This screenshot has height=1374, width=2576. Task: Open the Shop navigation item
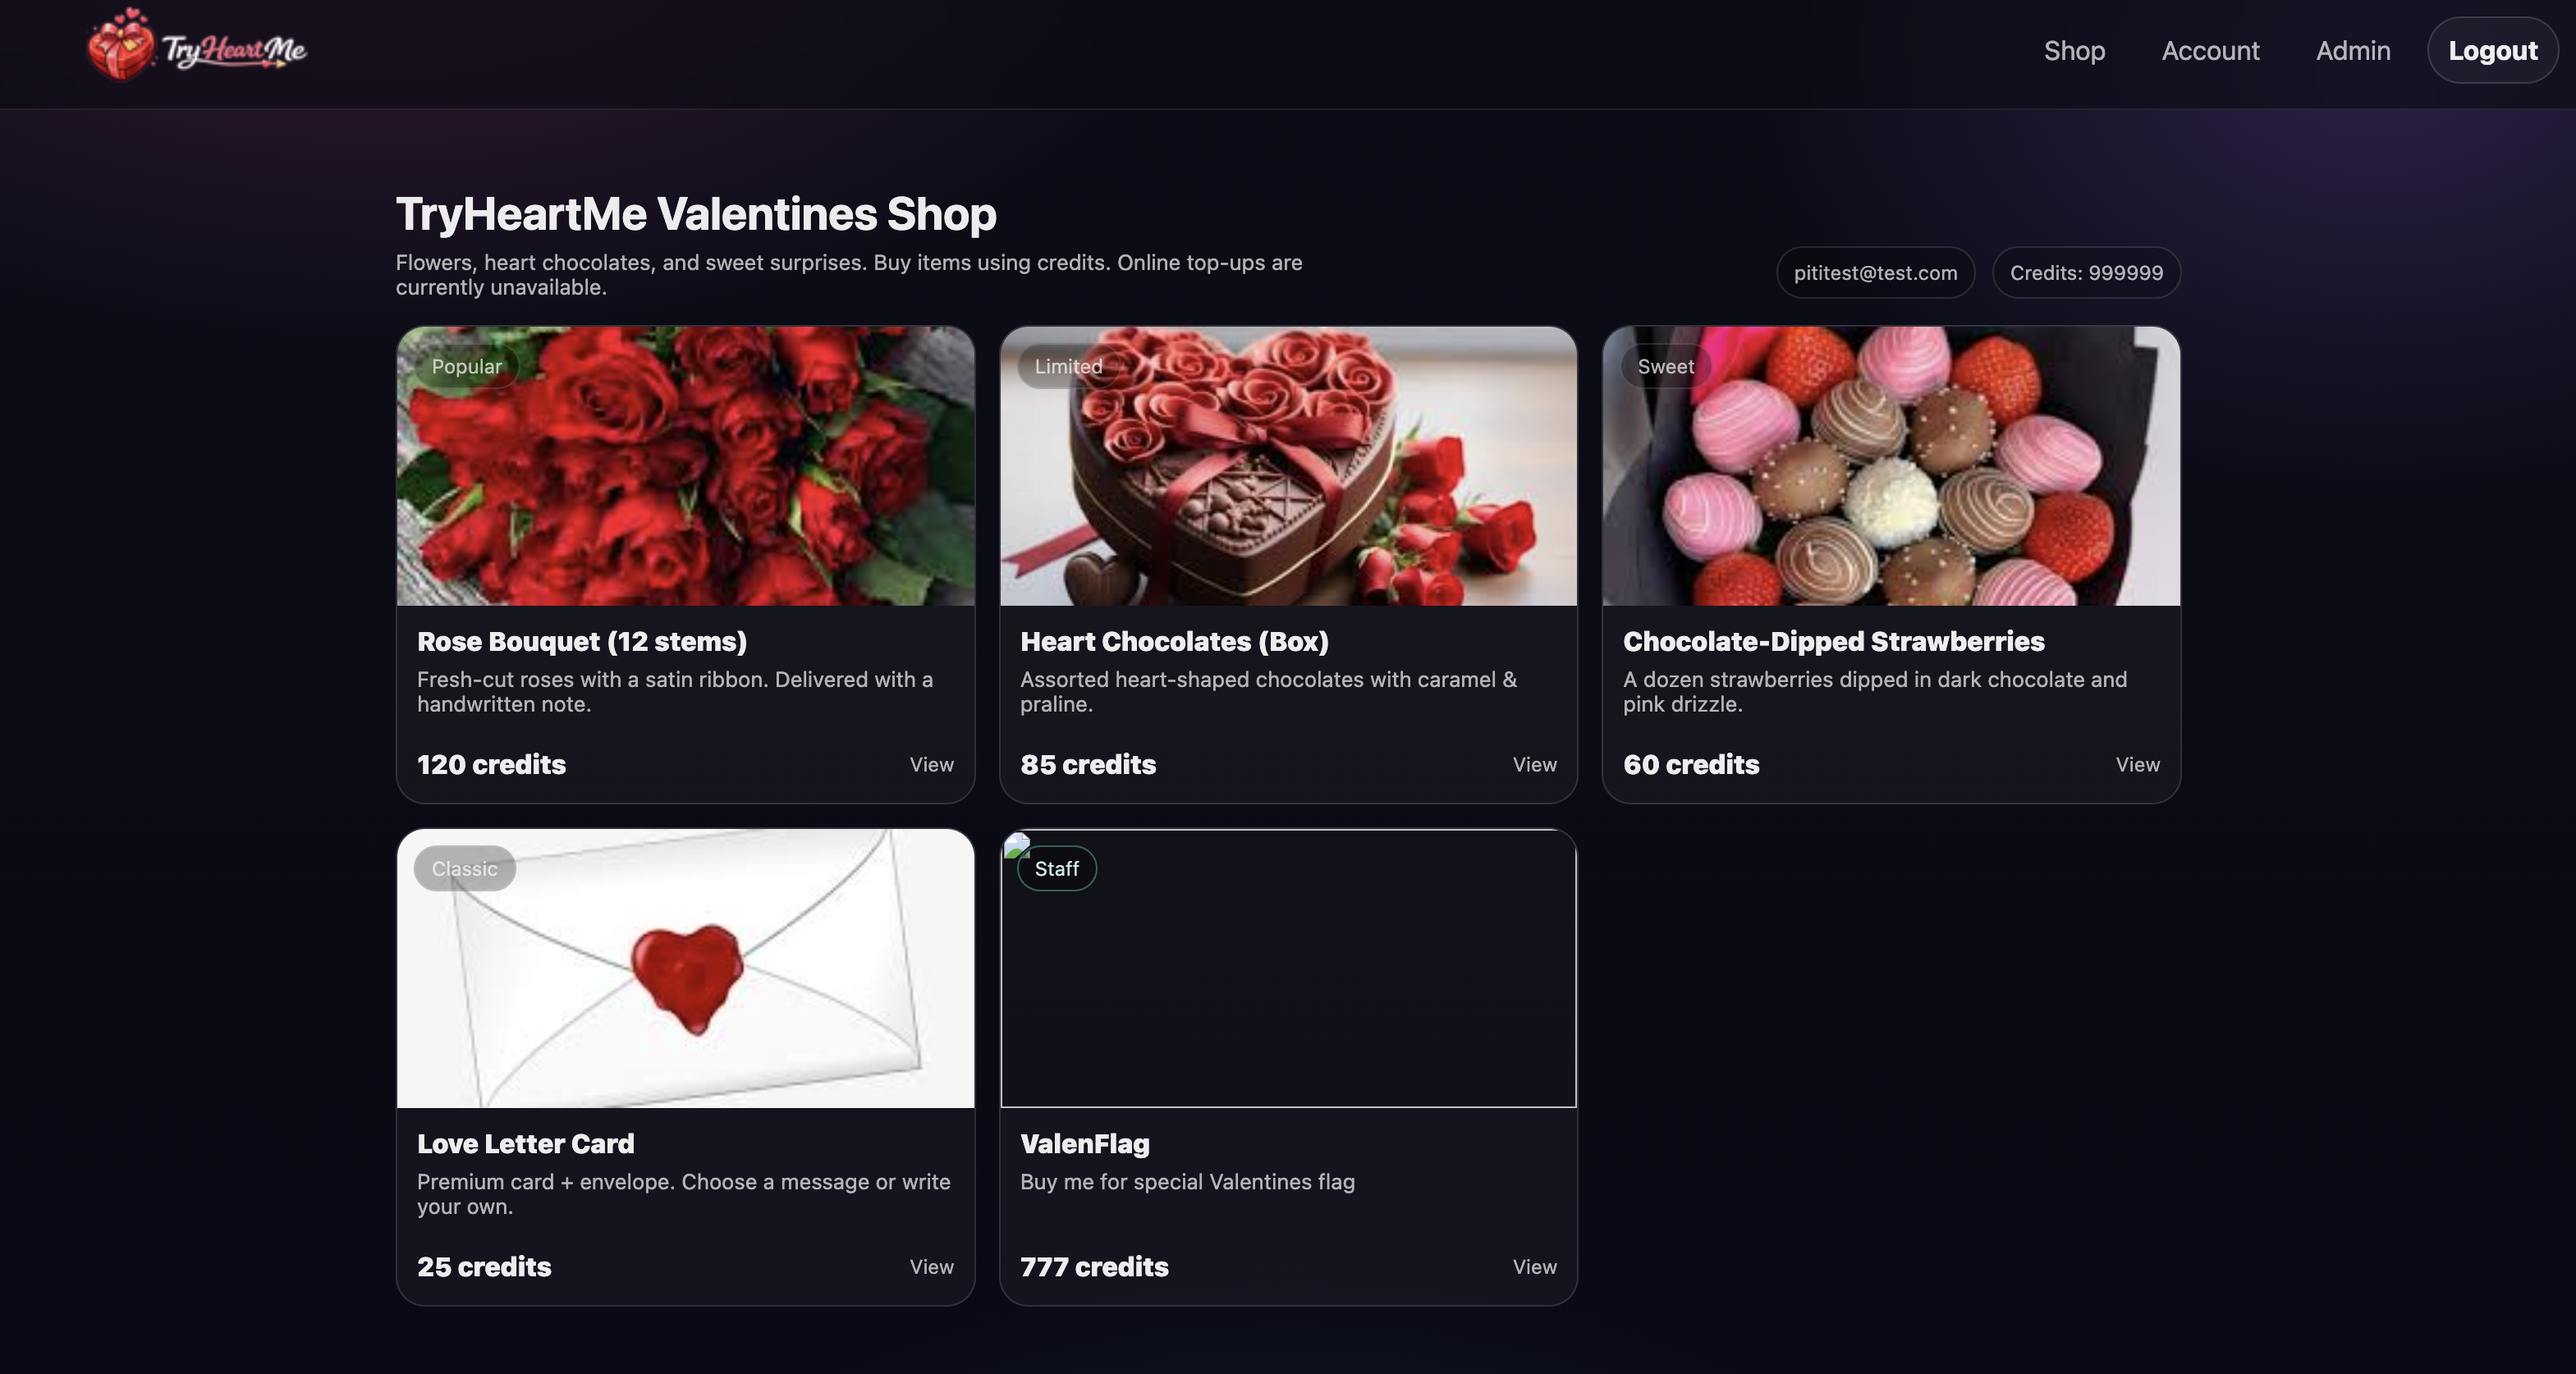click(2074, 50)
